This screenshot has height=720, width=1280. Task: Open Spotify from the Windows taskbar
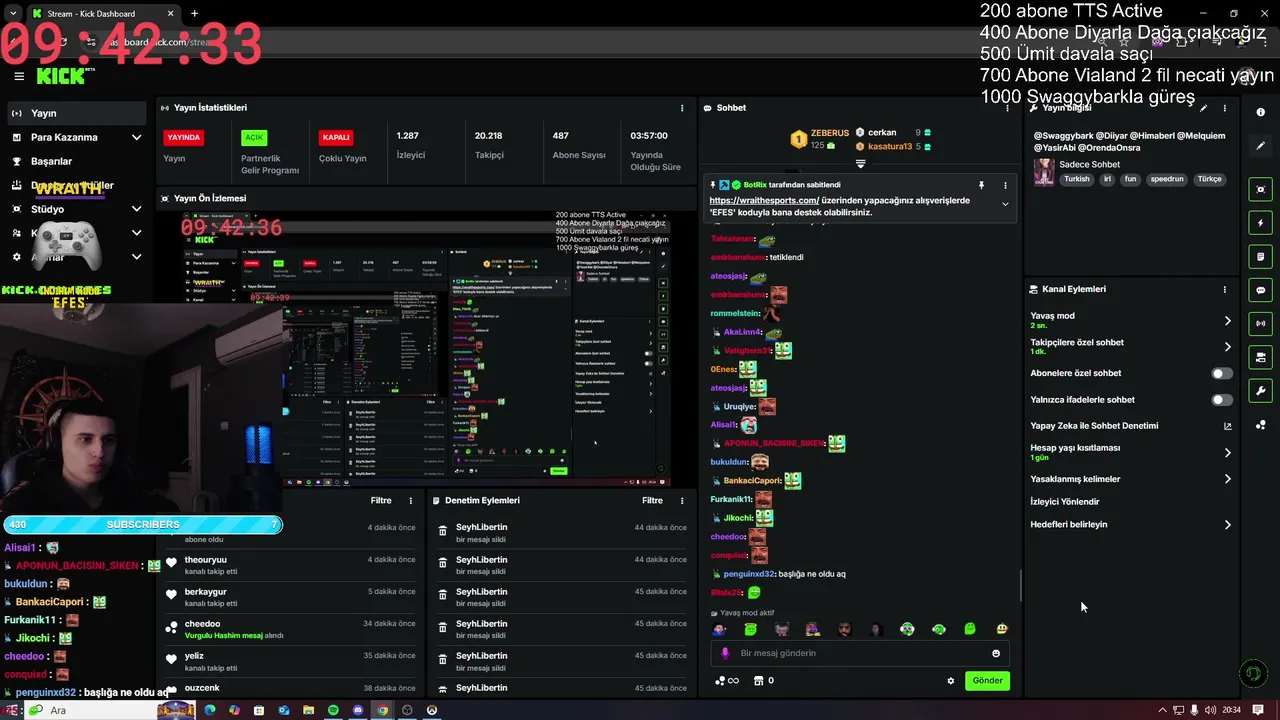point(333,710)
